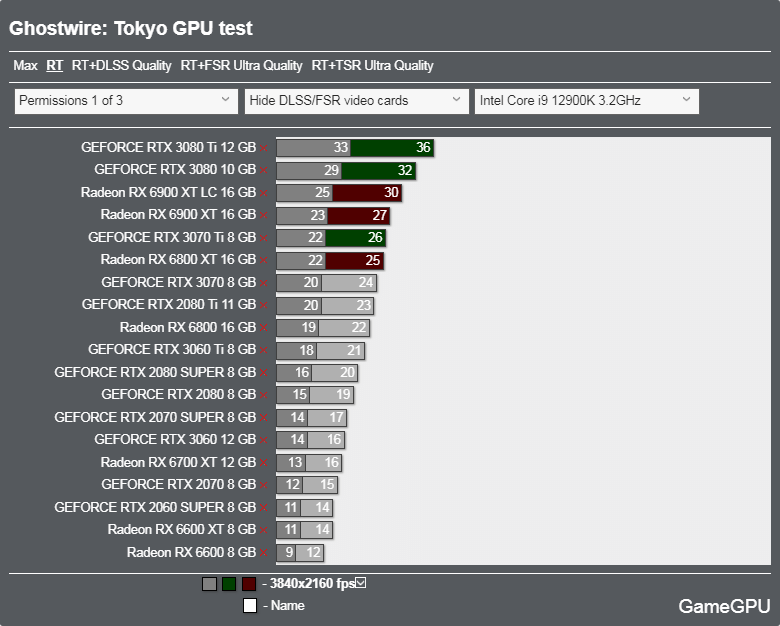This screenshot has width=780, height=626.
Task: Open the Permissions 1 of 3 dropdown
Action: tap(126, 101)
